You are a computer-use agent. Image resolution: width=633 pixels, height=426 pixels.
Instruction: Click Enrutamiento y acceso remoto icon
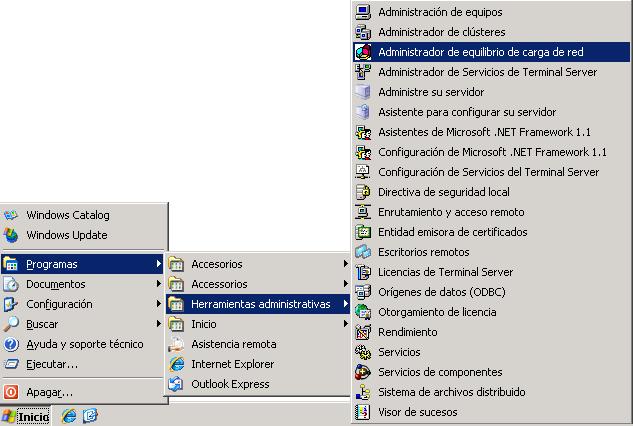pyautogui.click(x=363, y=212)
